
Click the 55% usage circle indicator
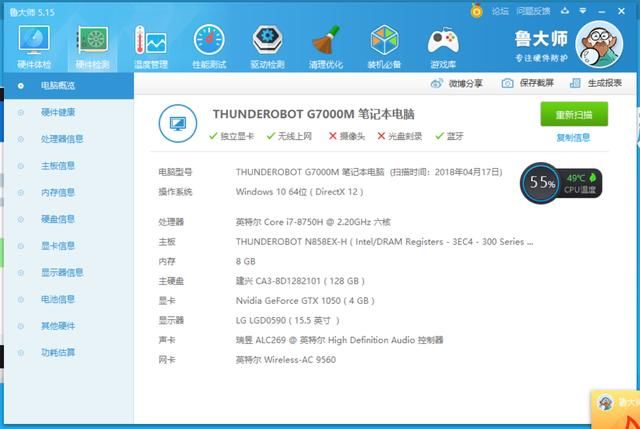pyautogui.click(x=542, y=183)
